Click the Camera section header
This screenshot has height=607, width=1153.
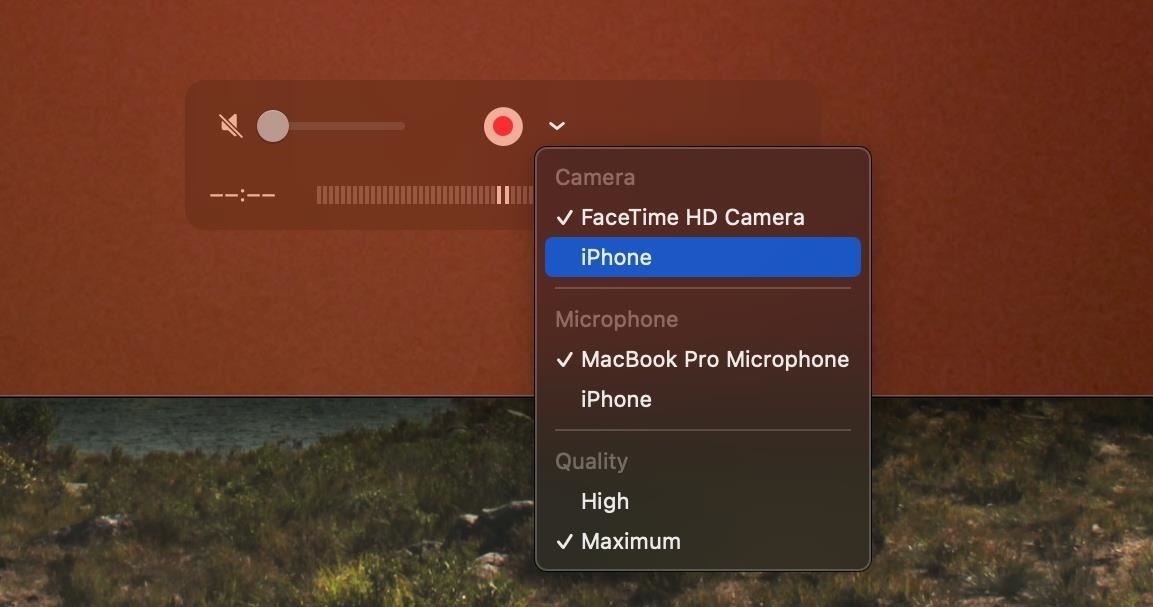pyautogui.click(x=595, y=178)
